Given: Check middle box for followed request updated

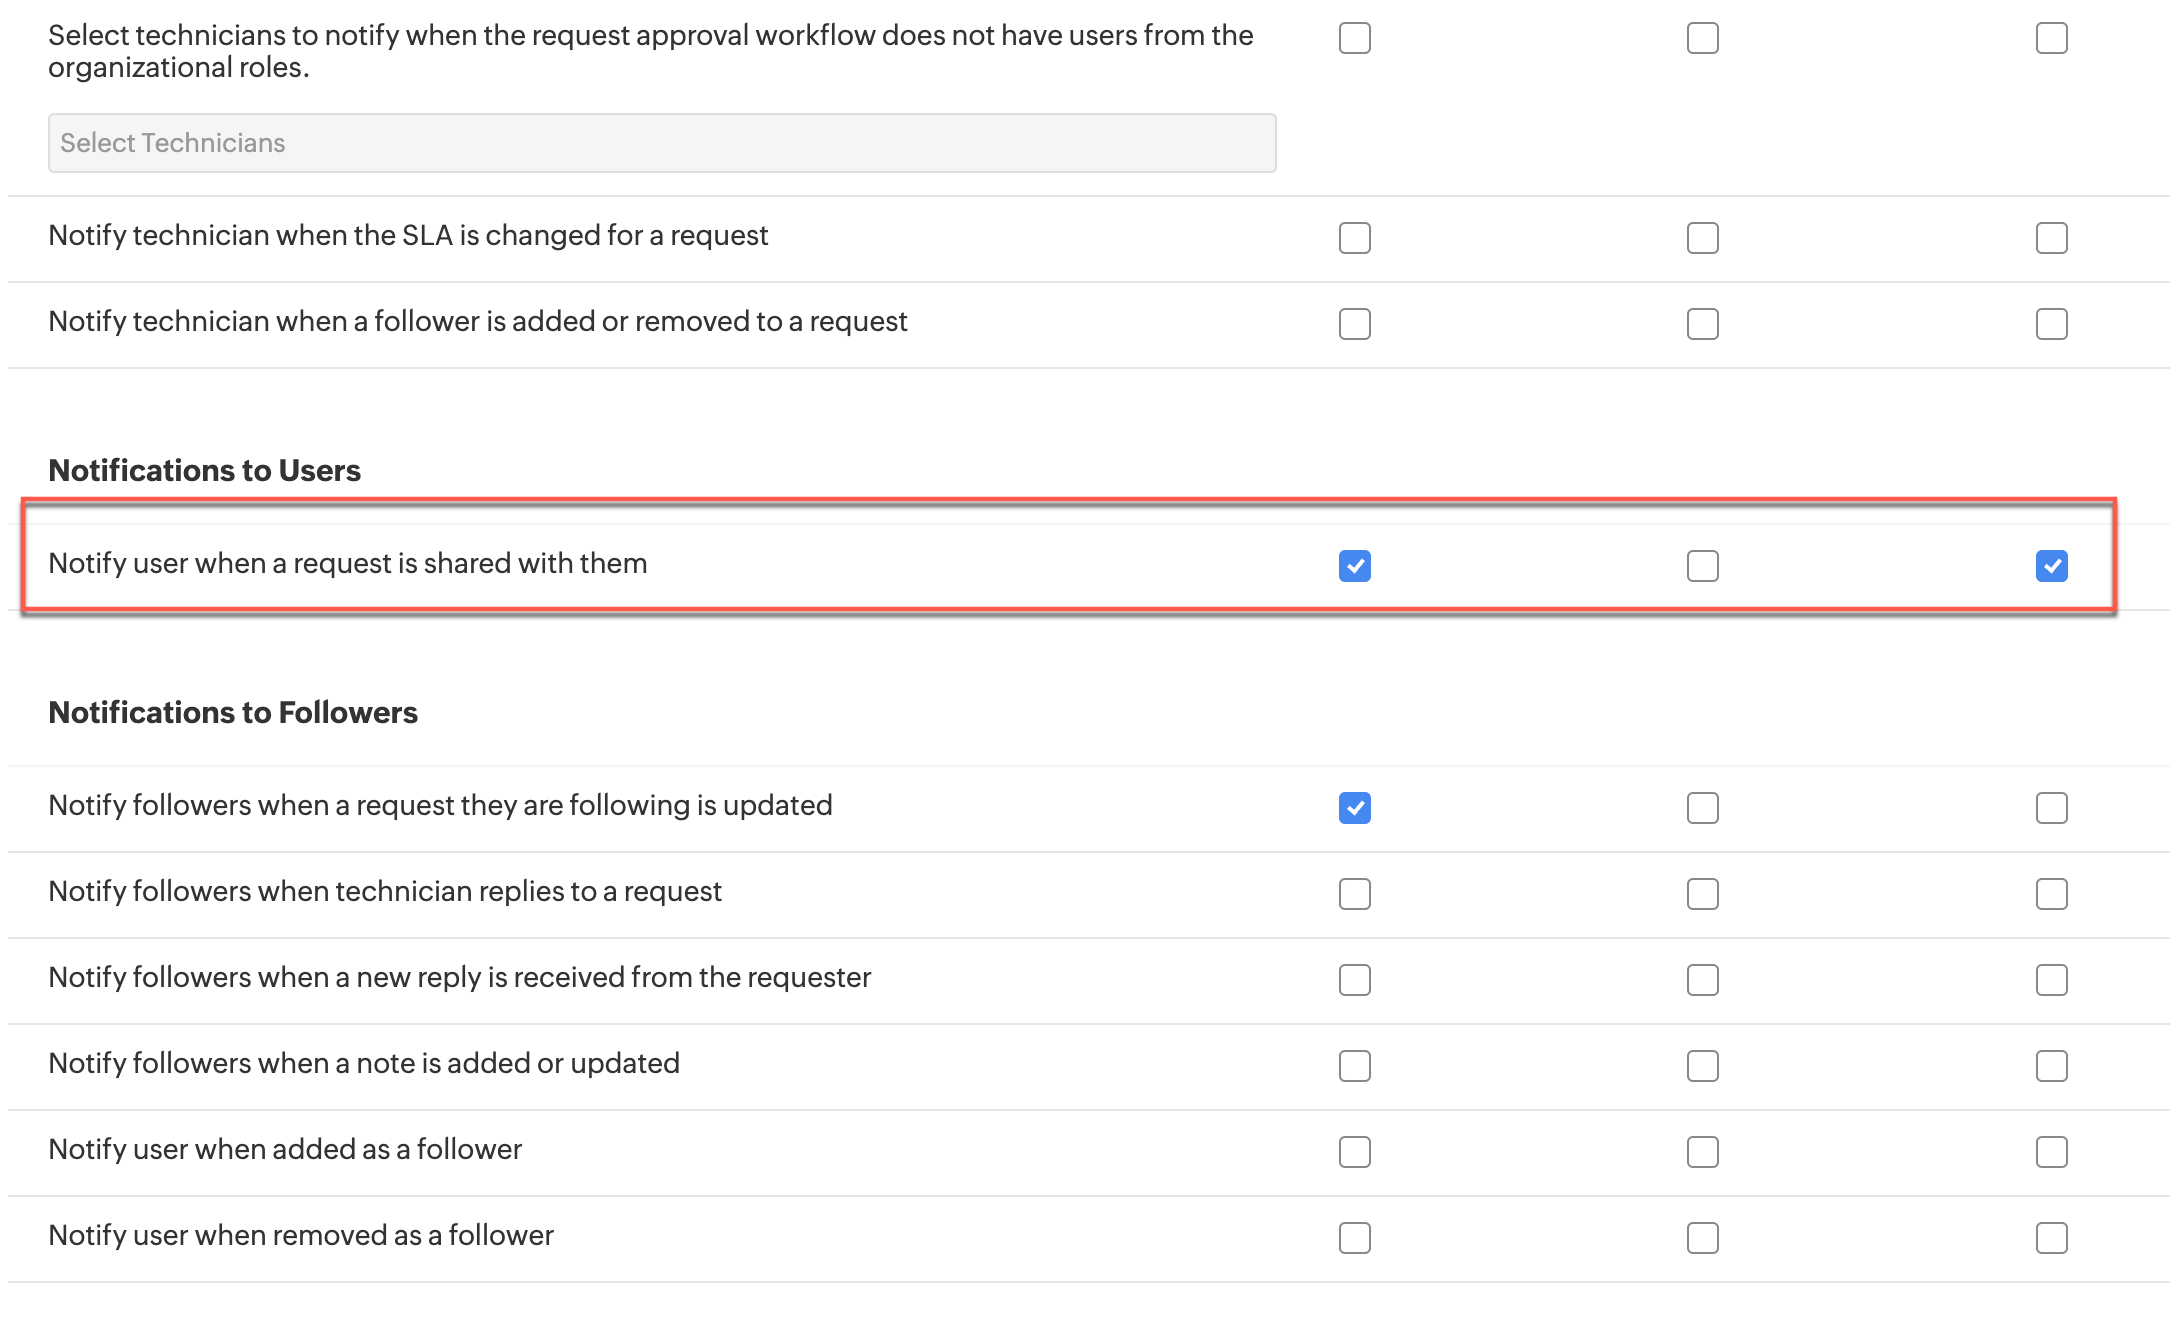Looking at the screenshot, I should click(1702, 808).
